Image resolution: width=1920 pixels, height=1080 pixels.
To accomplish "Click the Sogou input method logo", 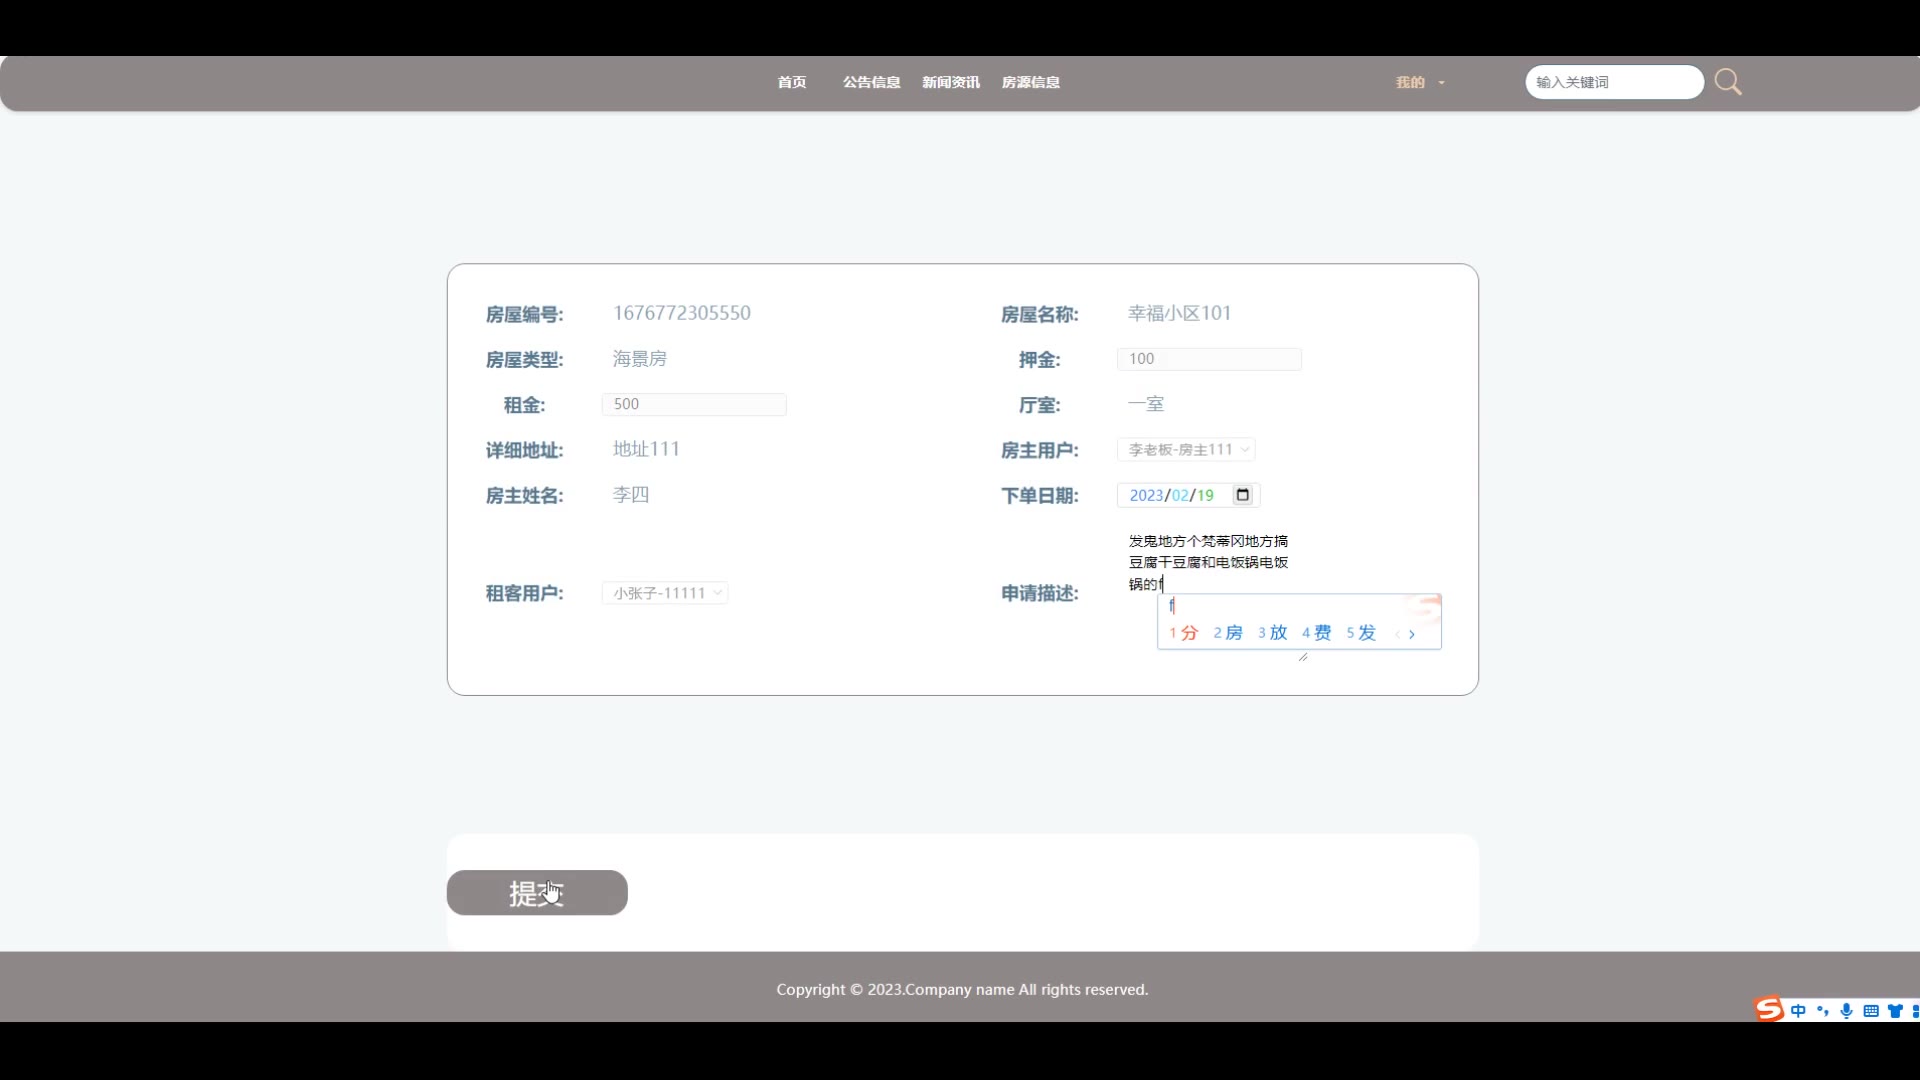I will [1769, 1009].
